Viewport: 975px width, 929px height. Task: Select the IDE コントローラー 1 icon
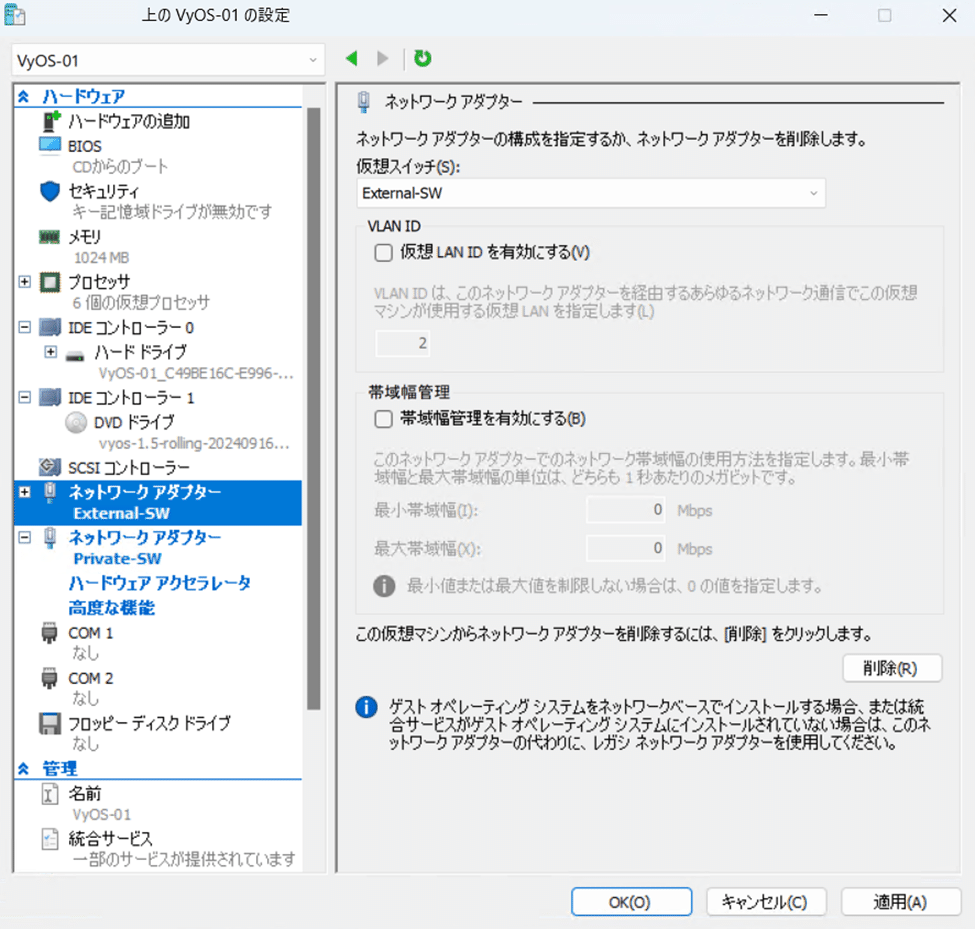pyautogui.click(x=50, y=397)
